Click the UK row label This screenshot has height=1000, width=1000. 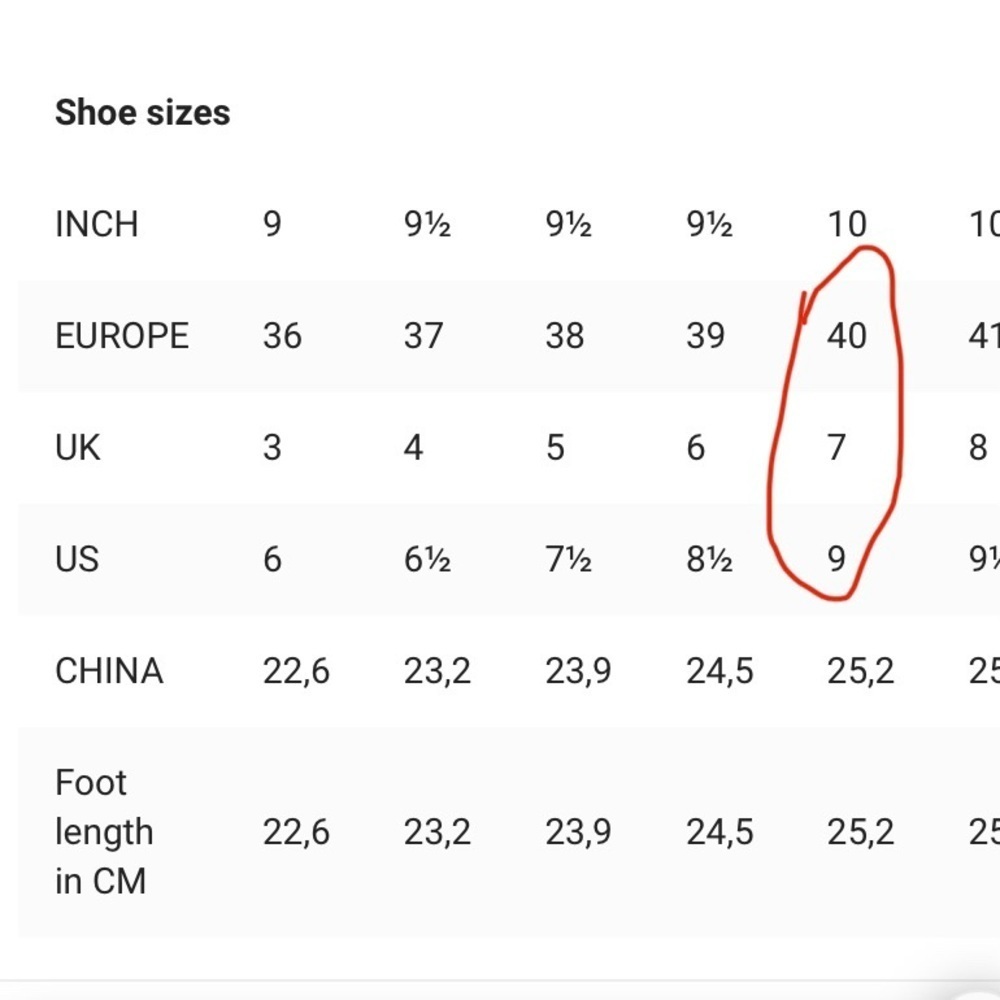click(x=78, y=447)
